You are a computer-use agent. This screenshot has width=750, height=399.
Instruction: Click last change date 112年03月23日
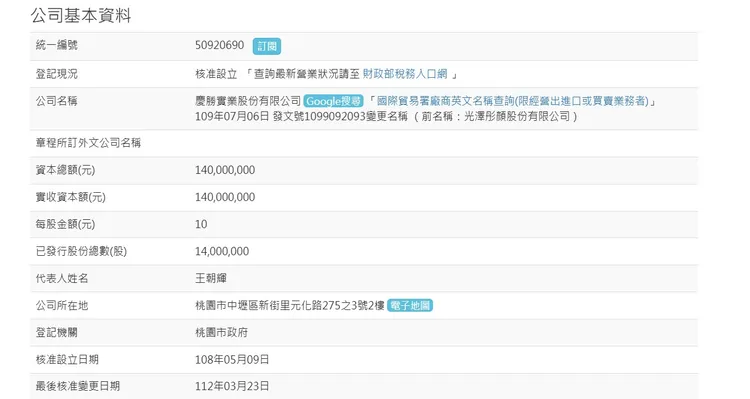coord(232,386)
